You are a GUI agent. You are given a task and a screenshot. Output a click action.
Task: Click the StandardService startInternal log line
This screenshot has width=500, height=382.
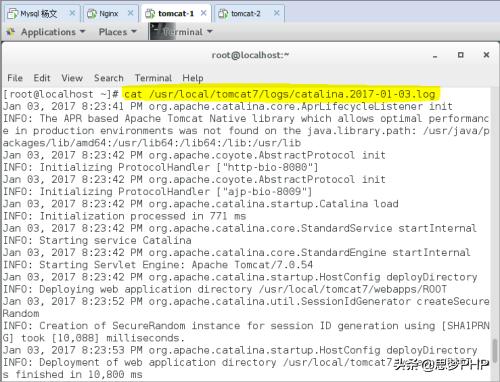[240, 228]
